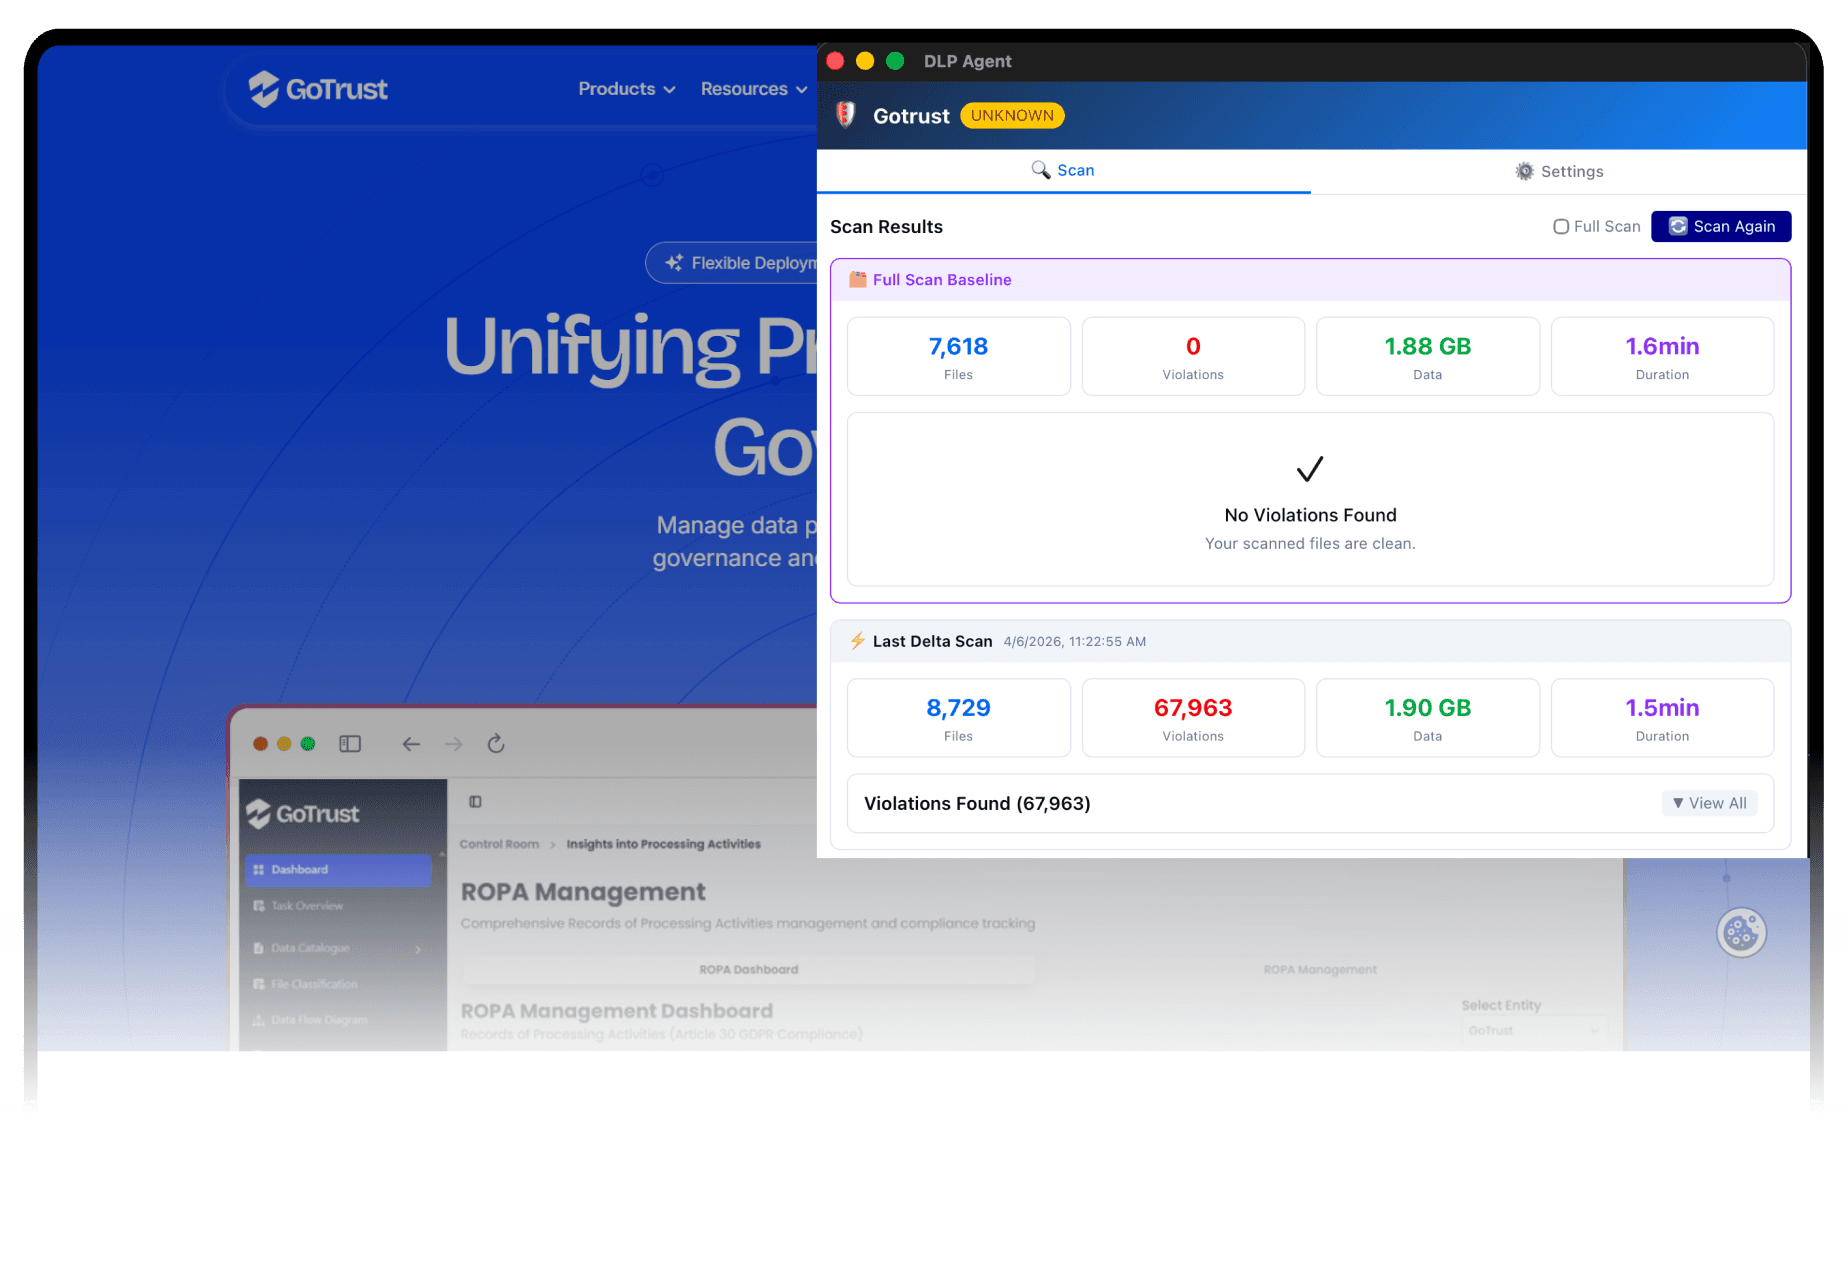Image resolution: width=1848 pixels, height=1269 pixels.
Task: Click the ROPA Management page heading
Action: 583,891
